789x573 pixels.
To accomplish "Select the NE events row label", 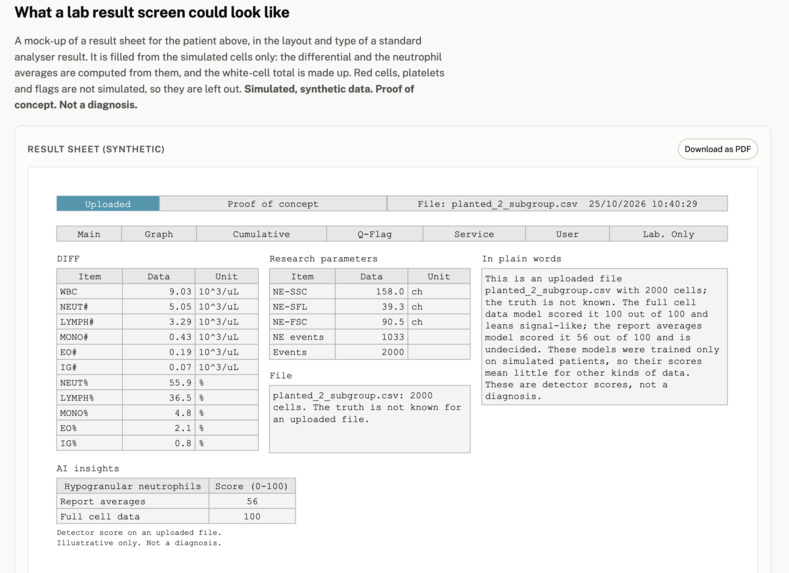I will (302, 337).
